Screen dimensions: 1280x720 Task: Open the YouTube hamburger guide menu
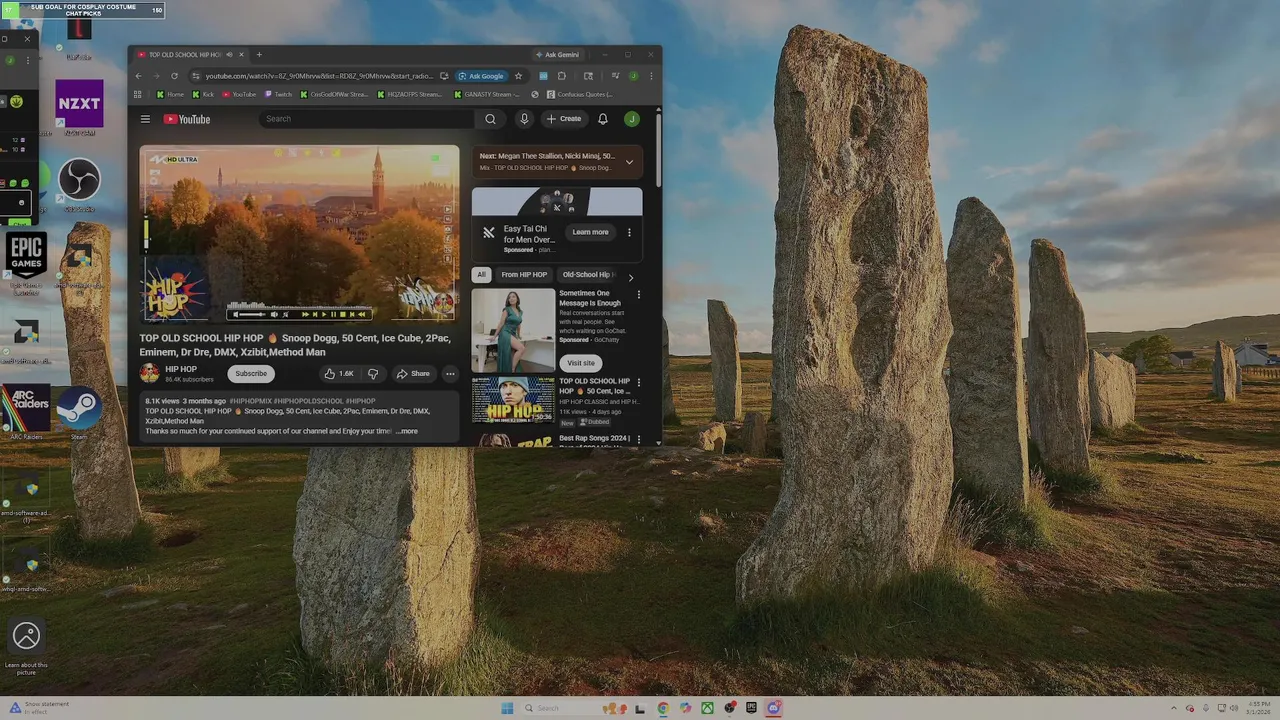(145, 119)
